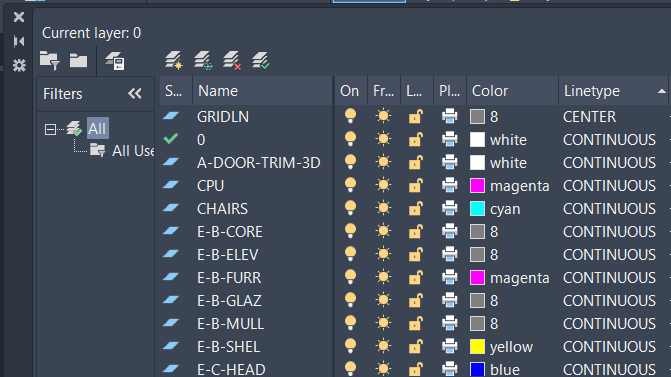Select the GRIDLN layer name

tap(223, 116)
